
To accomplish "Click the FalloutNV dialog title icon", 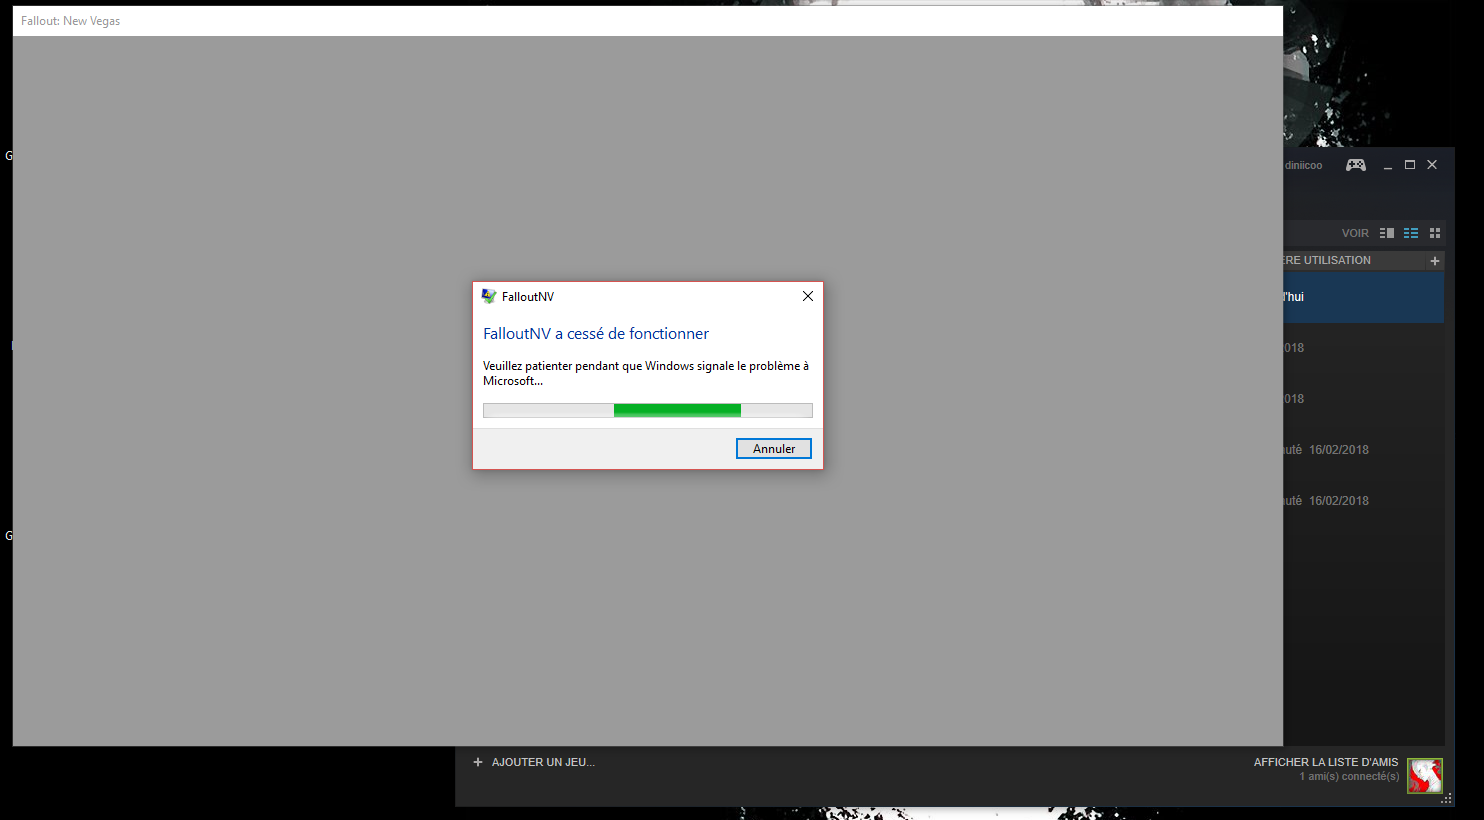I will (x=489, y=296).
